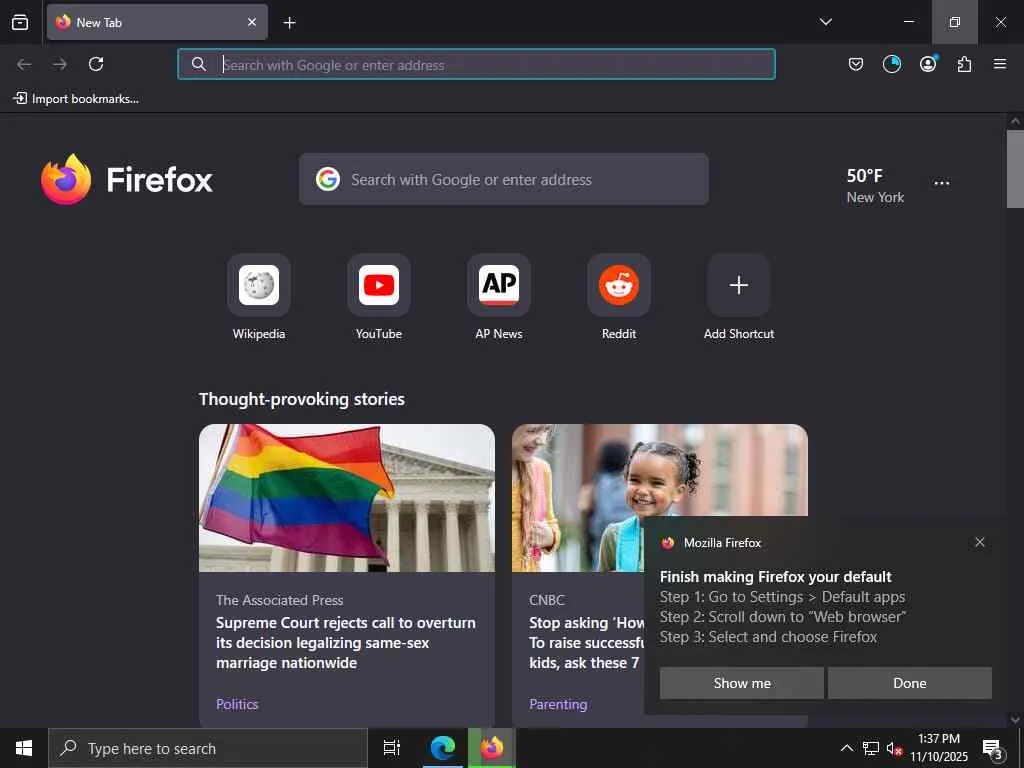Open the clock showing 1:37 PM

pyautogui.click(x=939, y=748)
